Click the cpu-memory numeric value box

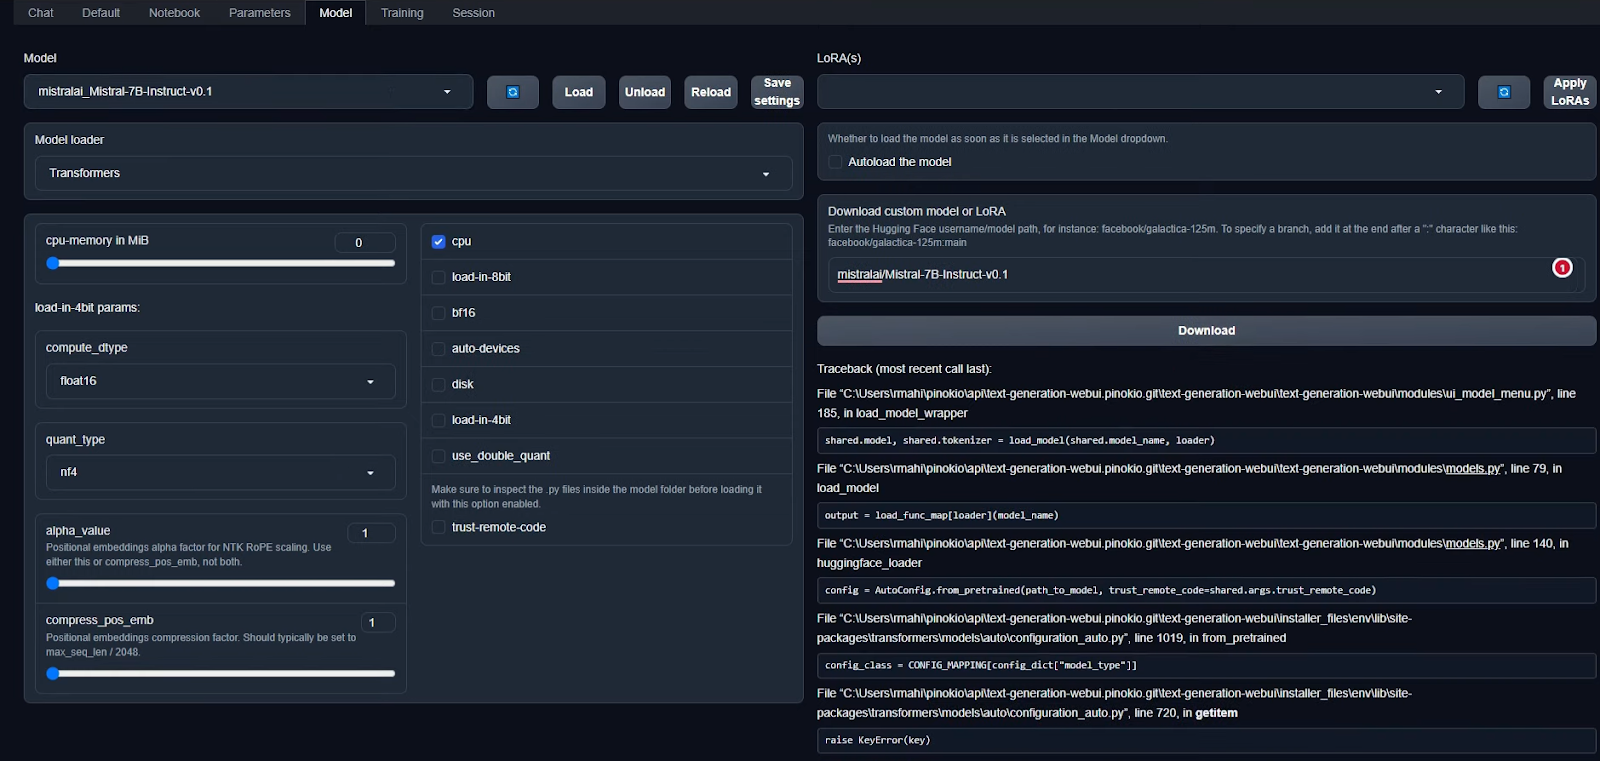click(365, 242)
